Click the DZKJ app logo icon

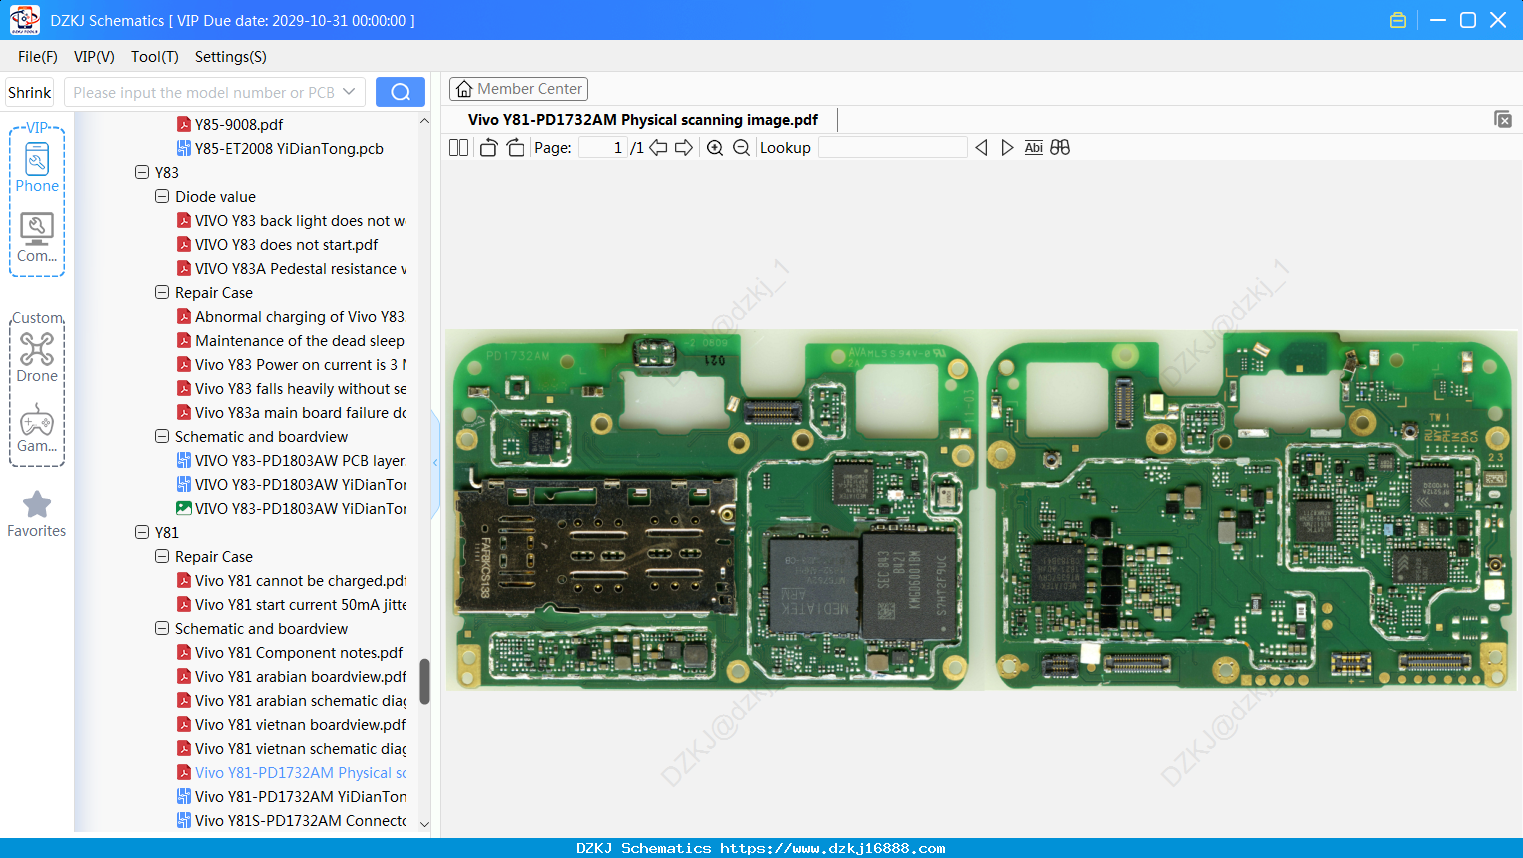[x=25, y=20]
